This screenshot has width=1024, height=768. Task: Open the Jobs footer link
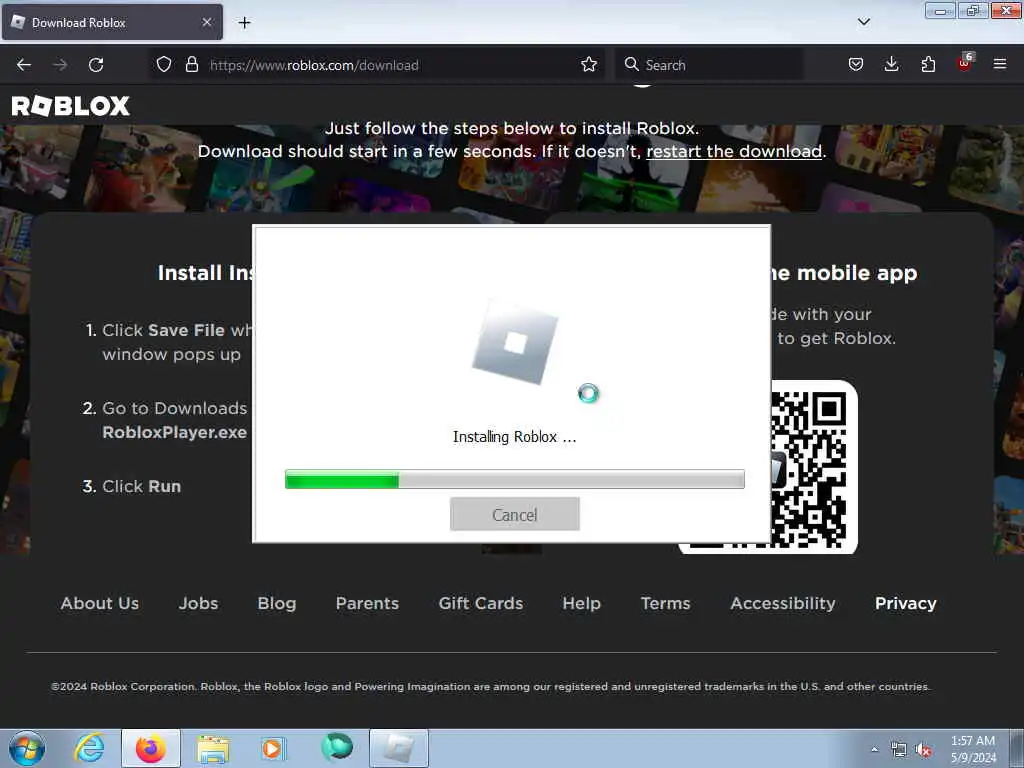pyautogui.click(x=199, y=603)
